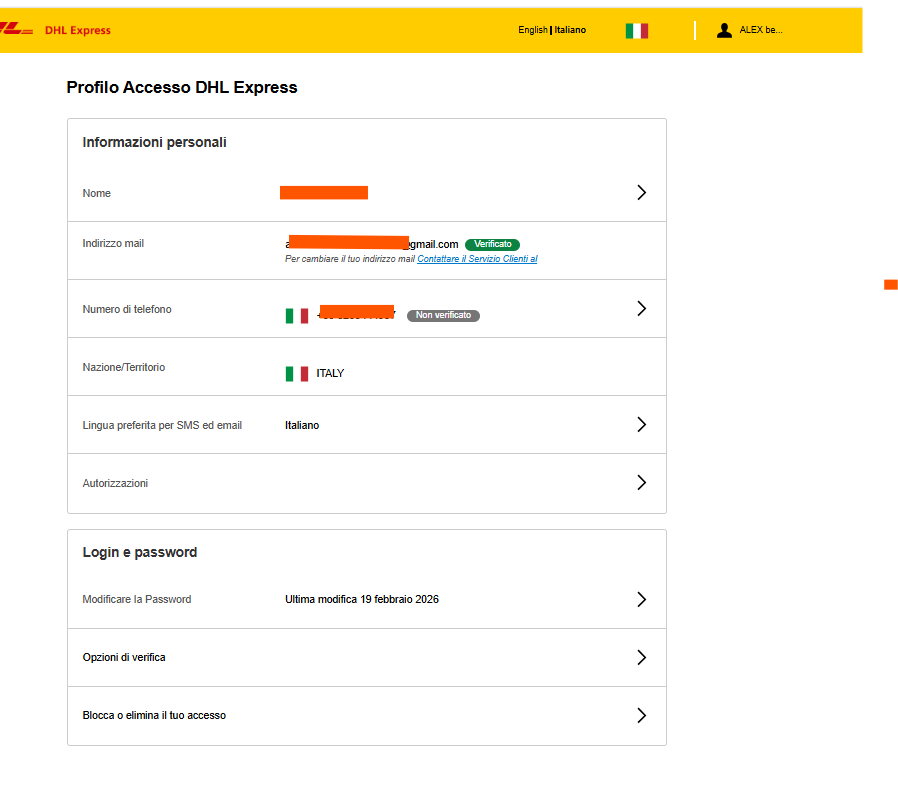The width and height of the screenshot is (898, 802).
Task: Open the Nome row chevron
Action: (x=641, y=192)
